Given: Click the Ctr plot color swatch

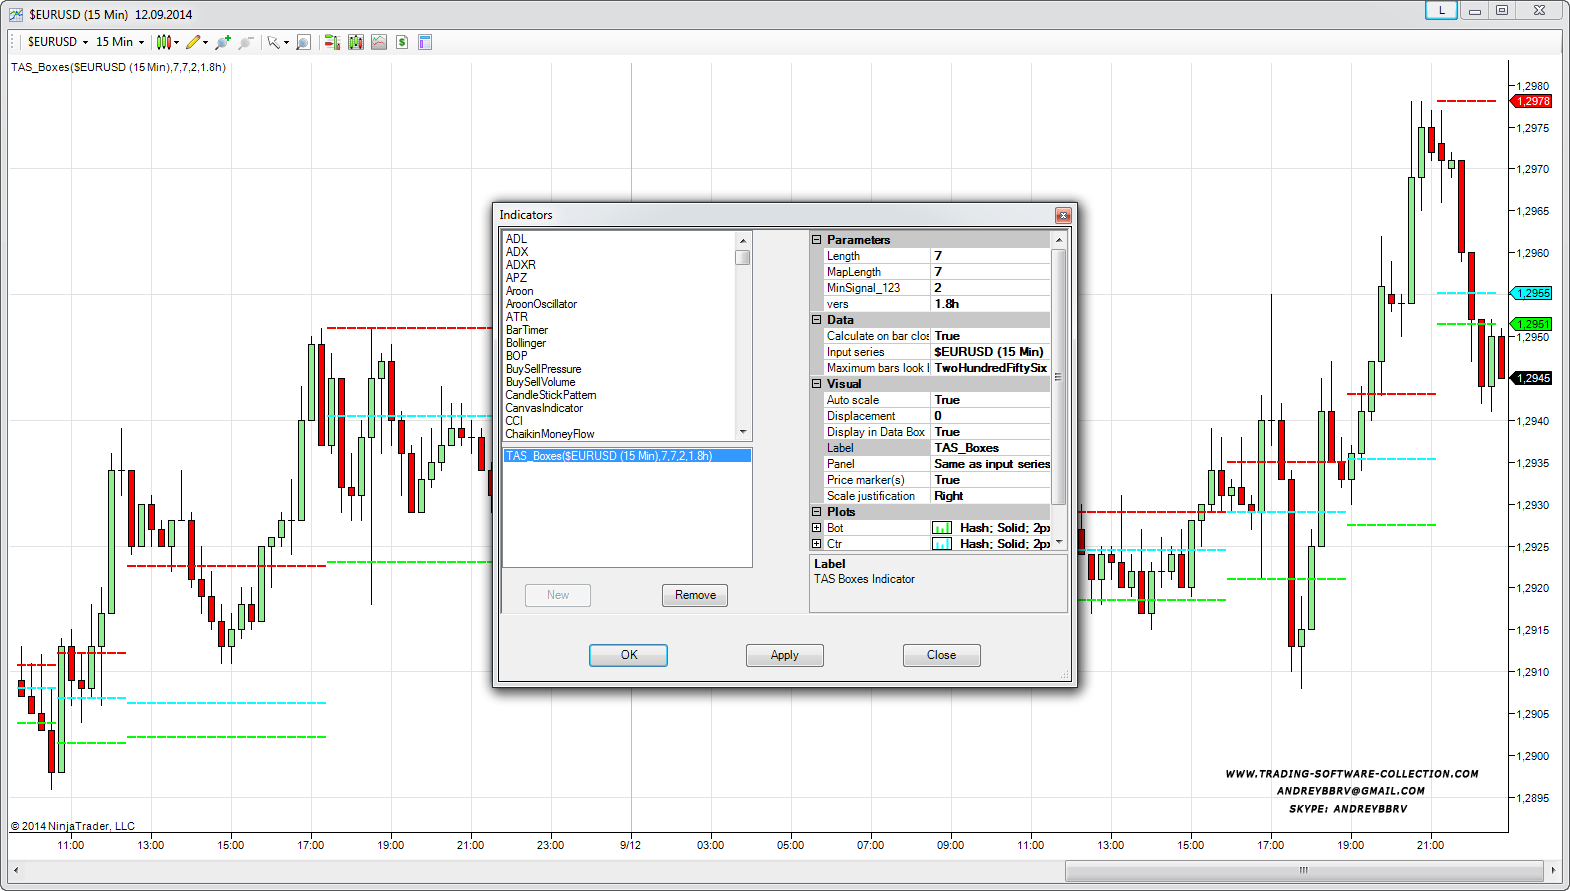Looking at the screenshot, I should (x=942, y=544).
